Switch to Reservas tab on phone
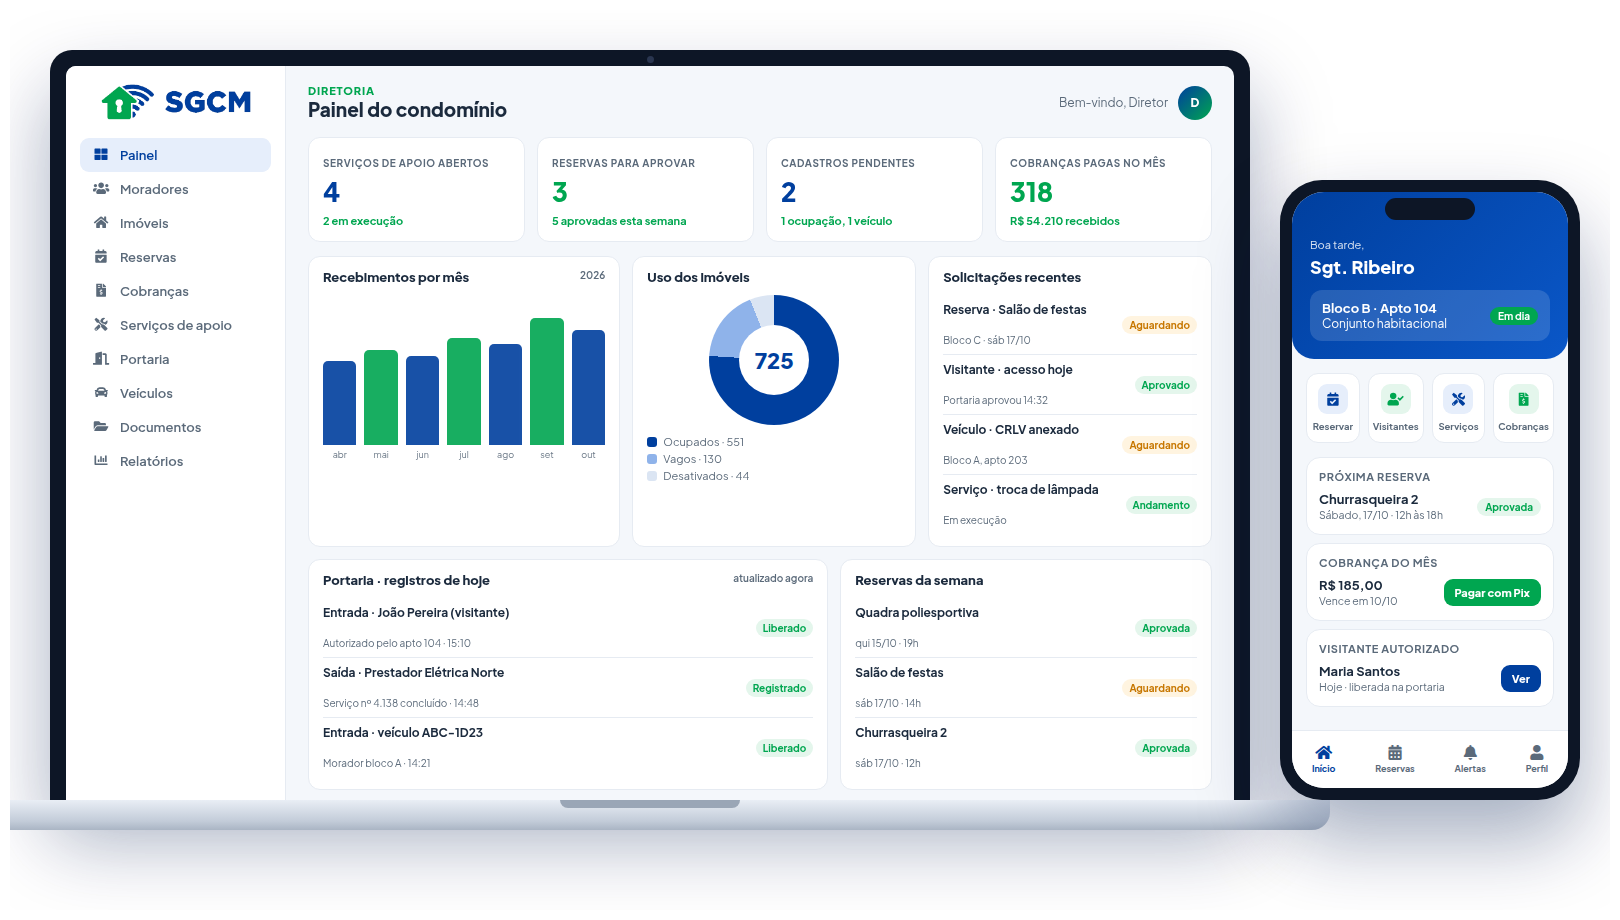1620x920 pixels. pos(1395,759)
